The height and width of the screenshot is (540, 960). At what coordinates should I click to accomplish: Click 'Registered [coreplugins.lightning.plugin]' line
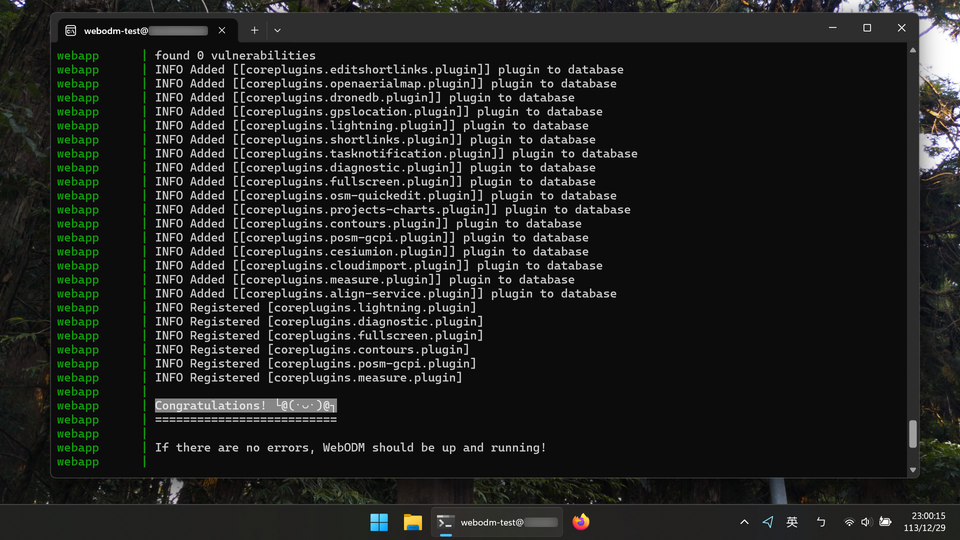pyautogui.click(x=315, y=308)
